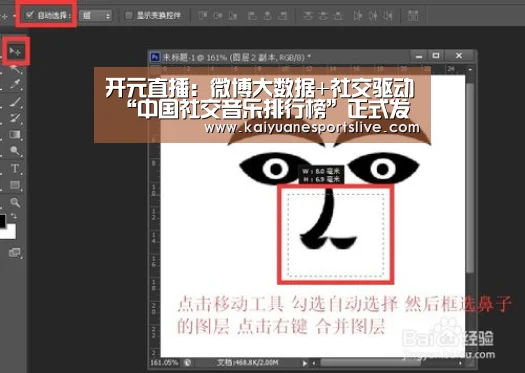Click the background white color swatch
The image size is (525, 373).
[x=10, y=232]
